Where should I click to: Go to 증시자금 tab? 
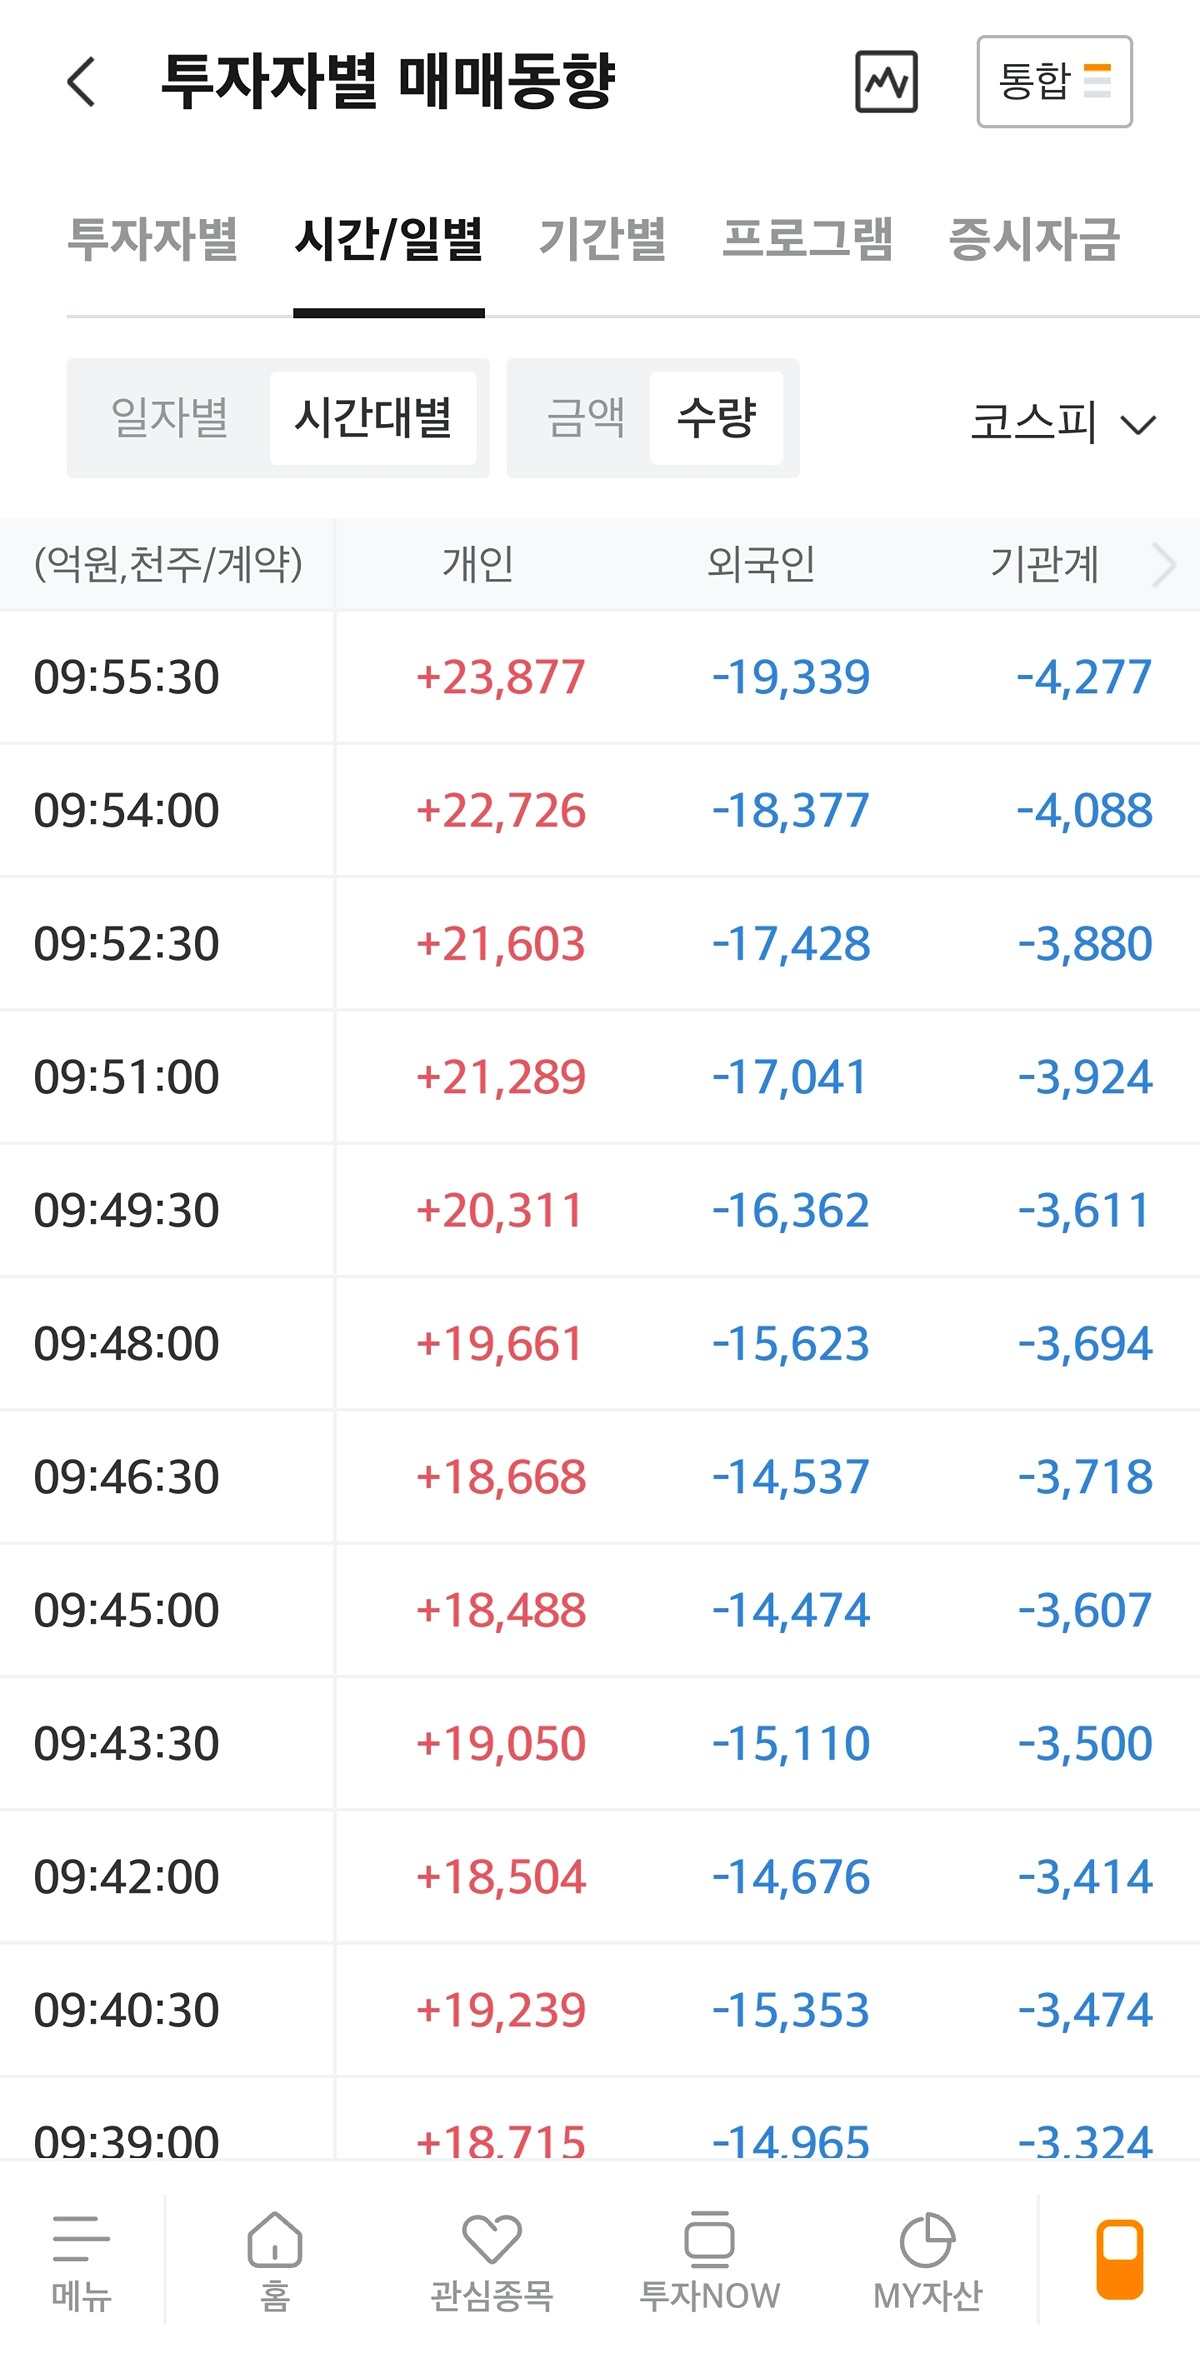[1034, 240]
